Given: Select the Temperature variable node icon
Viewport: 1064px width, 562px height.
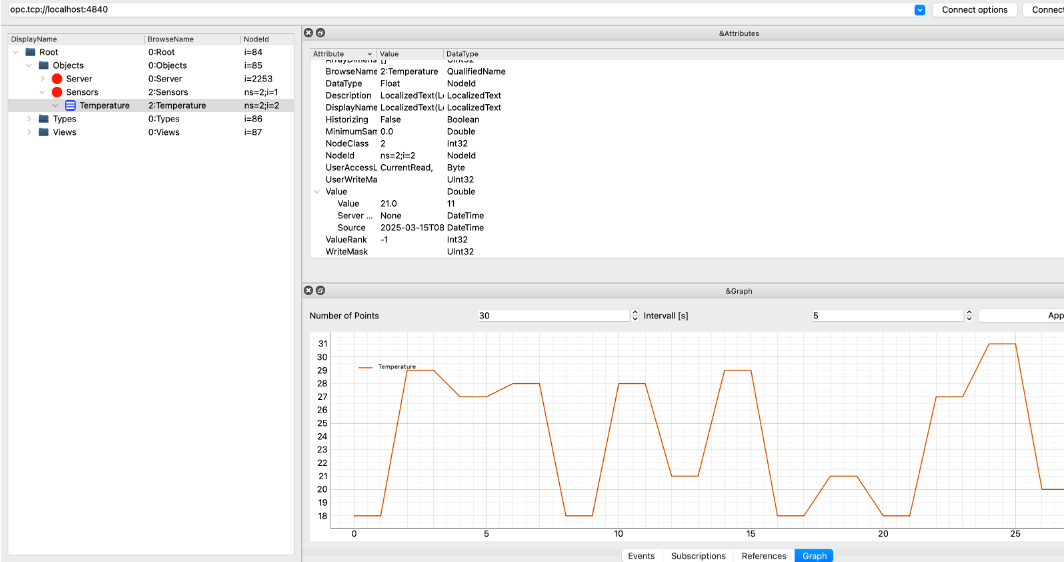Looking at the screenshot, I should (70, 105).
